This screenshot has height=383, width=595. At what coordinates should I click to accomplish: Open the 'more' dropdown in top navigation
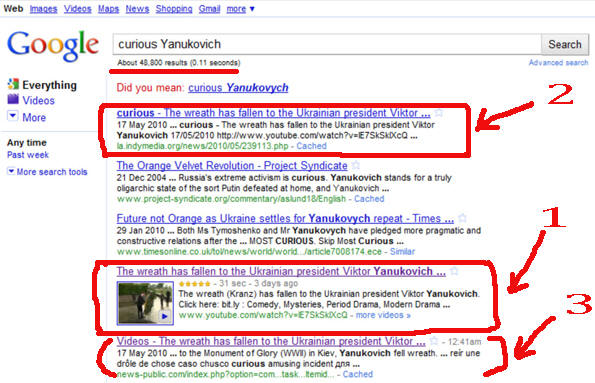[x=240, y=9]
